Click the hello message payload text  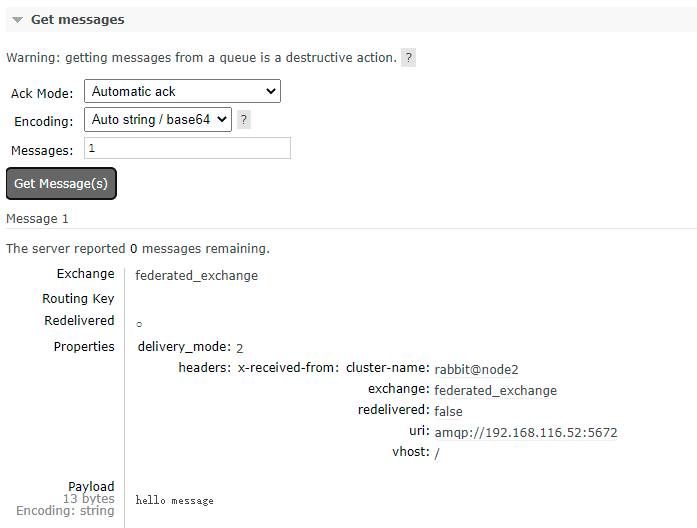(x=174, y=500)
